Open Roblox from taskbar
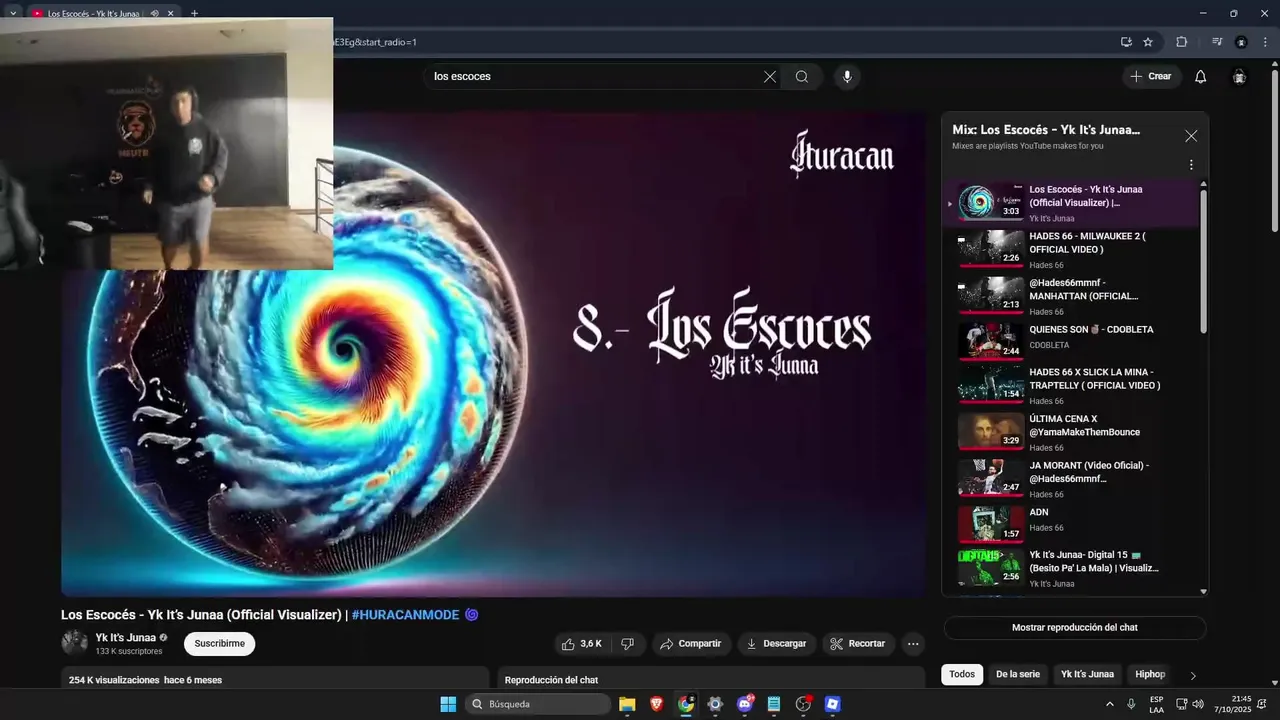This screenshot has height=720, width=1280. pos(832,704)
